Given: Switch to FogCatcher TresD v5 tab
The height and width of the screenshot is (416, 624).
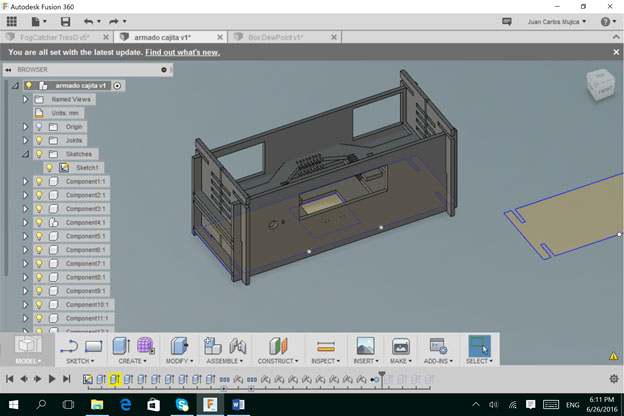Looking at the screenshot, I should point(57,37).
